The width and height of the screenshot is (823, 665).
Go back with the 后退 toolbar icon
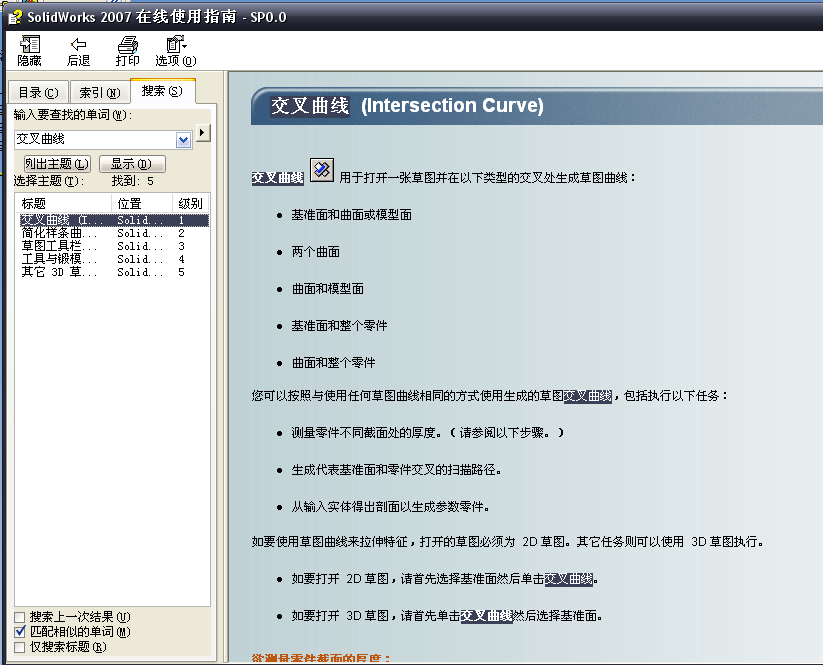(x=78, y=50)
